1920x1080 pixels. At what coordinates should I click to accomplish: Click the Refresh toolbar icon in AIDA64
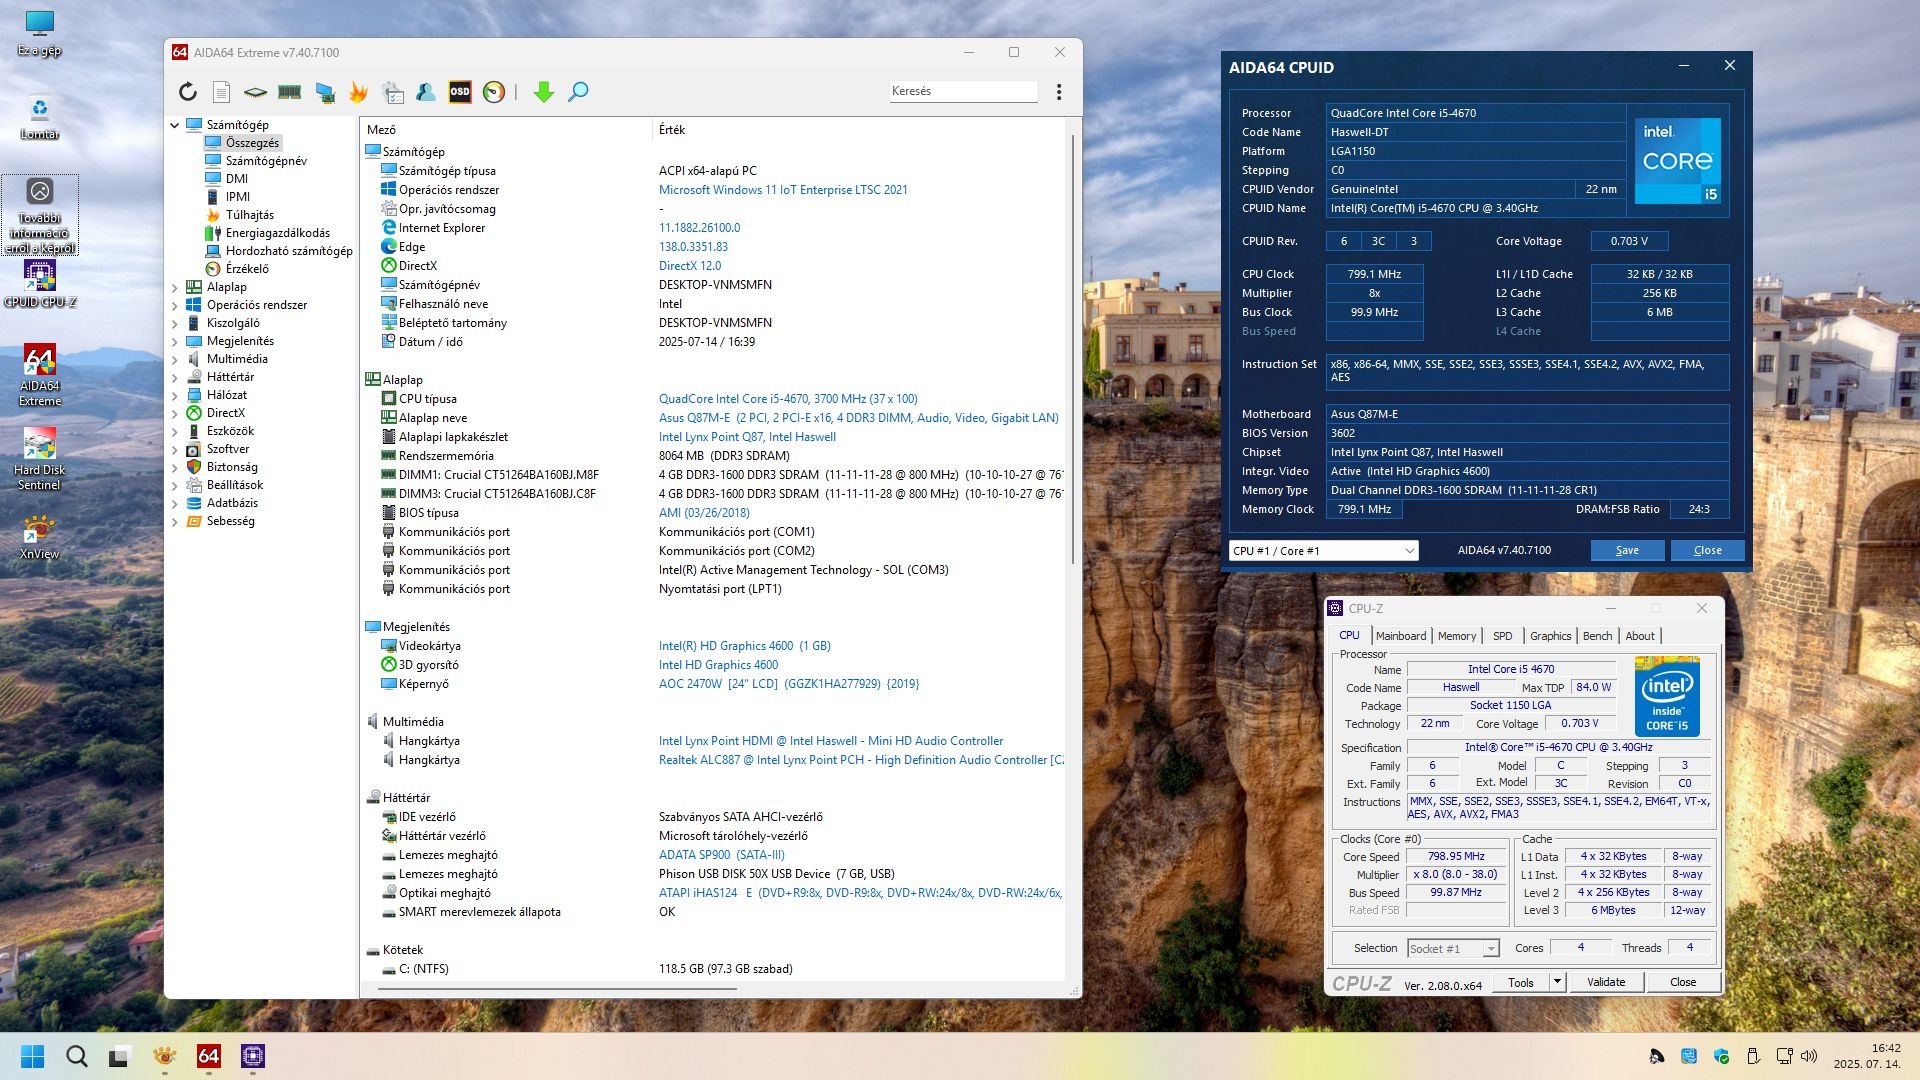tap(188, 92)
